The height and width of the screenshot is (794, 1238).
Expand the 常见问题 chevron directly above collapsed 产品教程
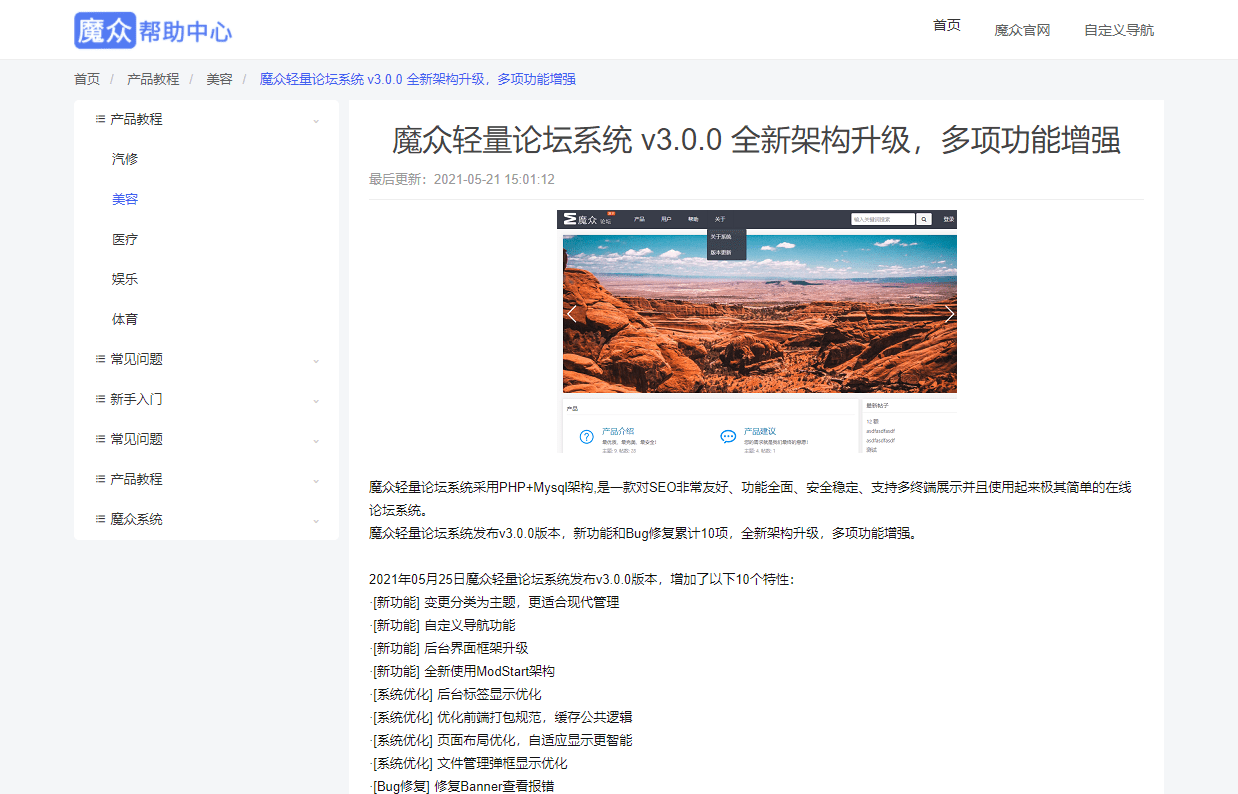coord(316,440)
